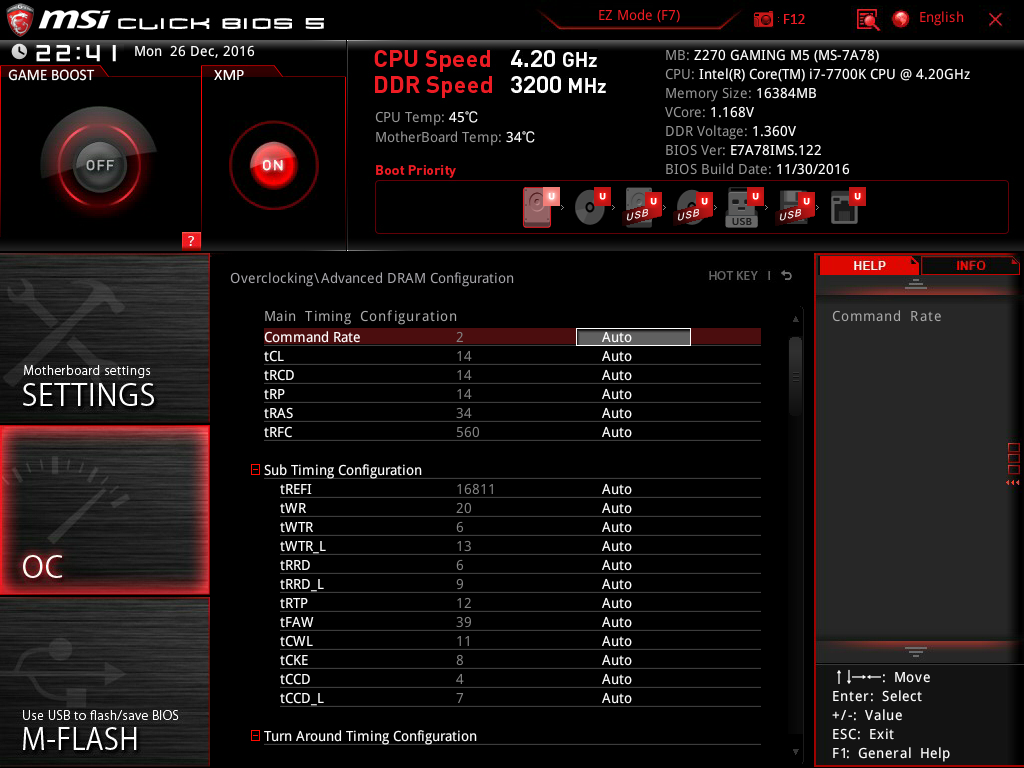Open M-FLASH BIOS flashing utility
Viewport: 1024px width, 768px height.
(x=105, y=682)
